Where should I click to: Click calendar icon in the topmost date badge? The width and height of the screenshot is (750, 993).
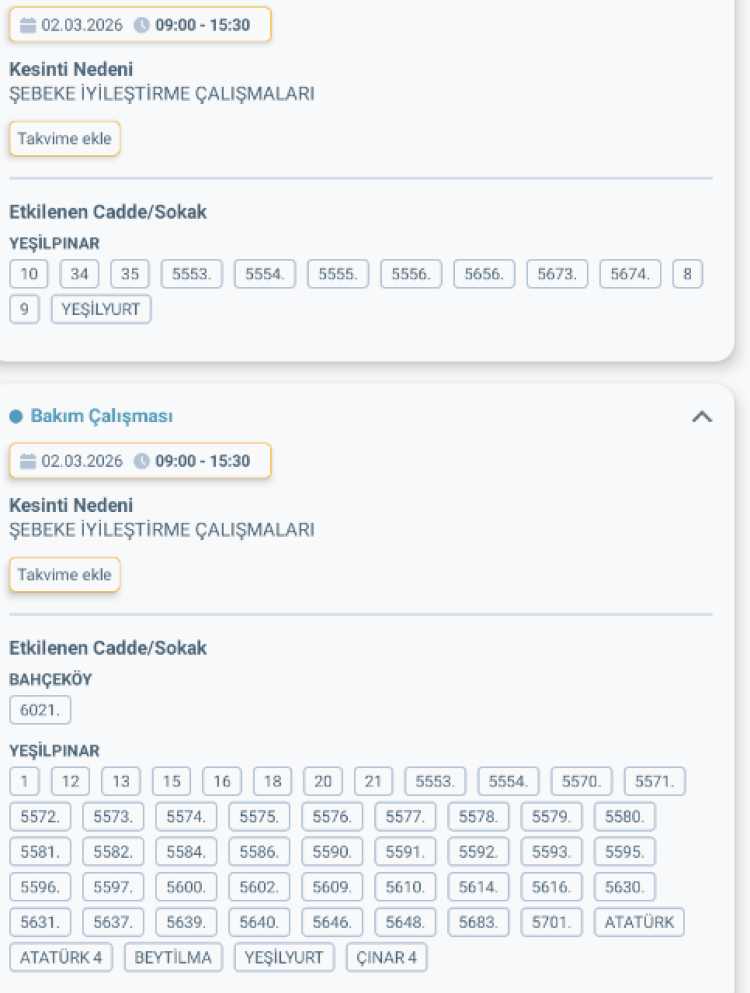pyautogui.click(x=28, y=25)
